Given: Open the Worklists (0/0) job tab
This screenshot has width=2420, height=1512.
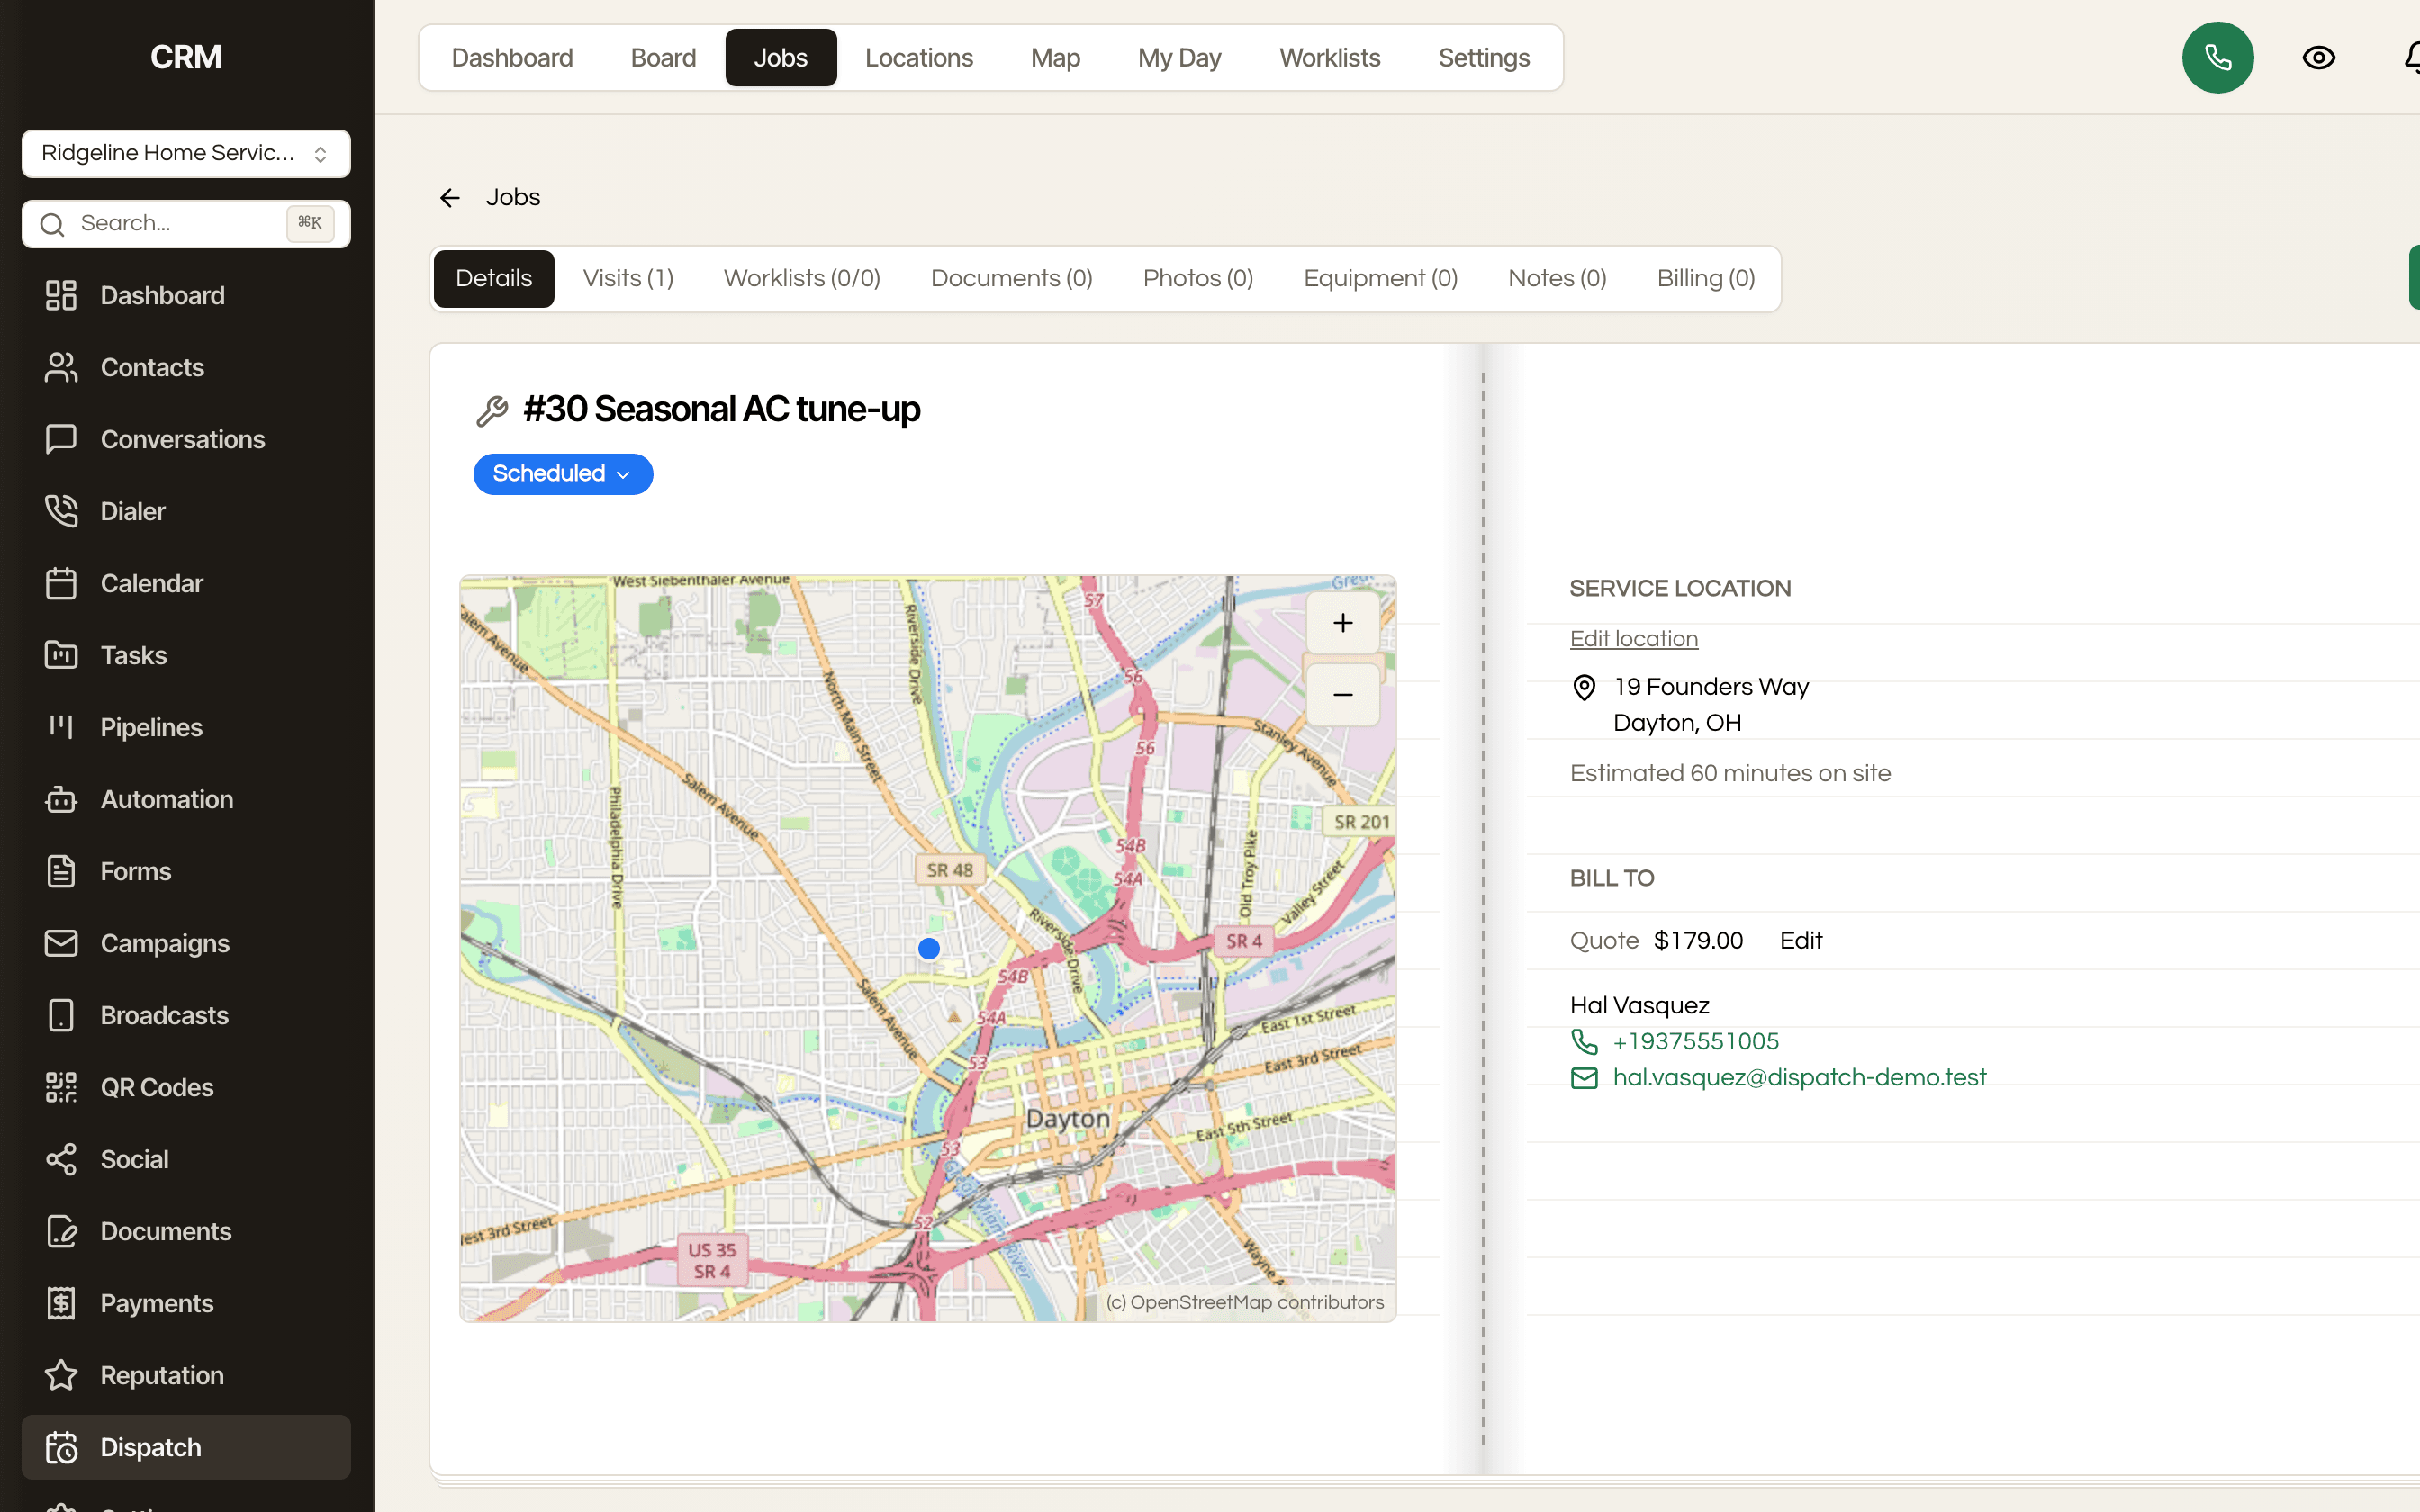Looking at the screenshot, I should (x=802, y=279).
